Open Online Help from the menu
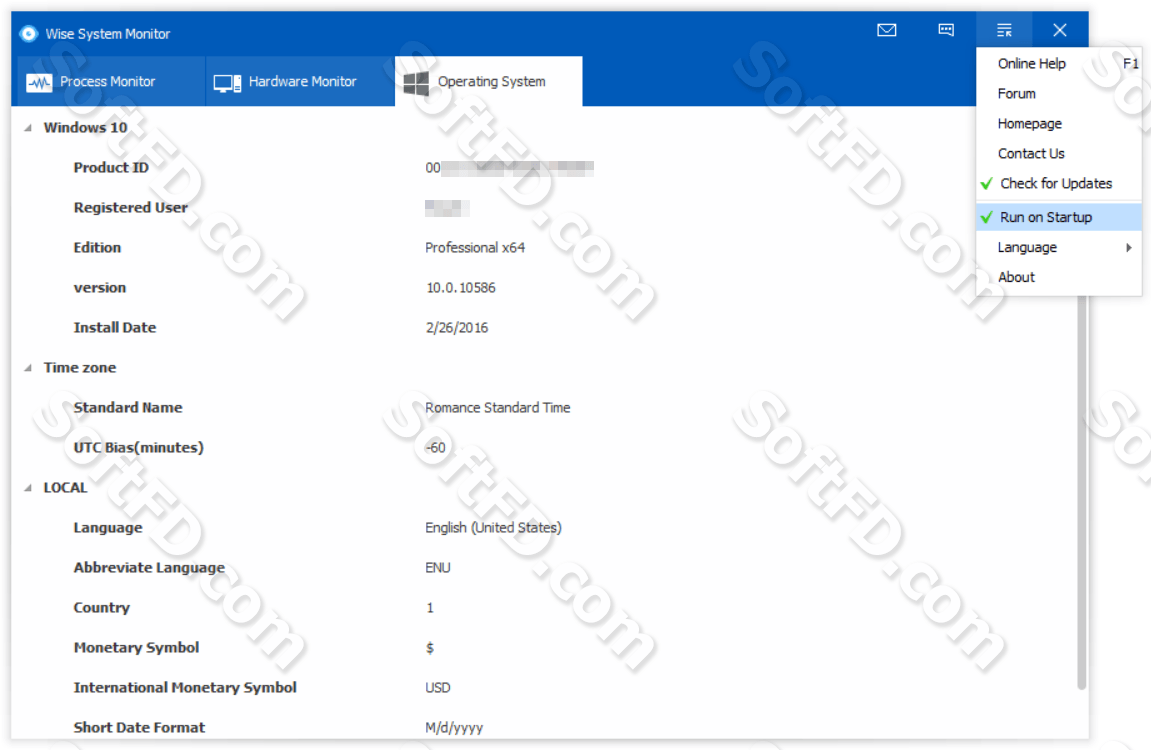Screen dimensions: 1151x750 (x=1059, y=64)
